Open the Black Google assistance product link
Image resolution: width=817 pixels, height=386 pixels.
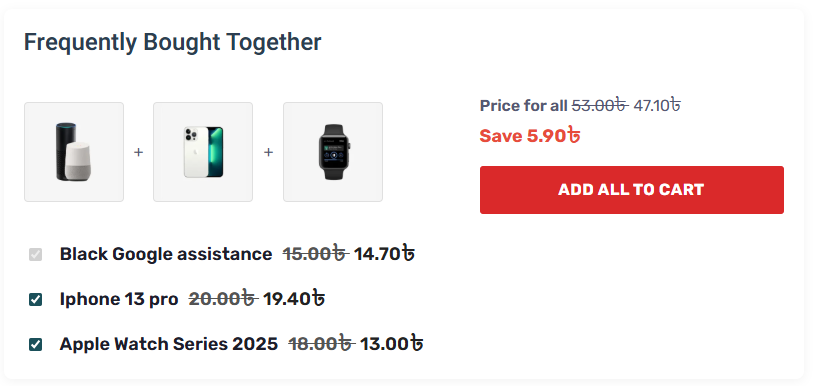click(x=166, y=254)
